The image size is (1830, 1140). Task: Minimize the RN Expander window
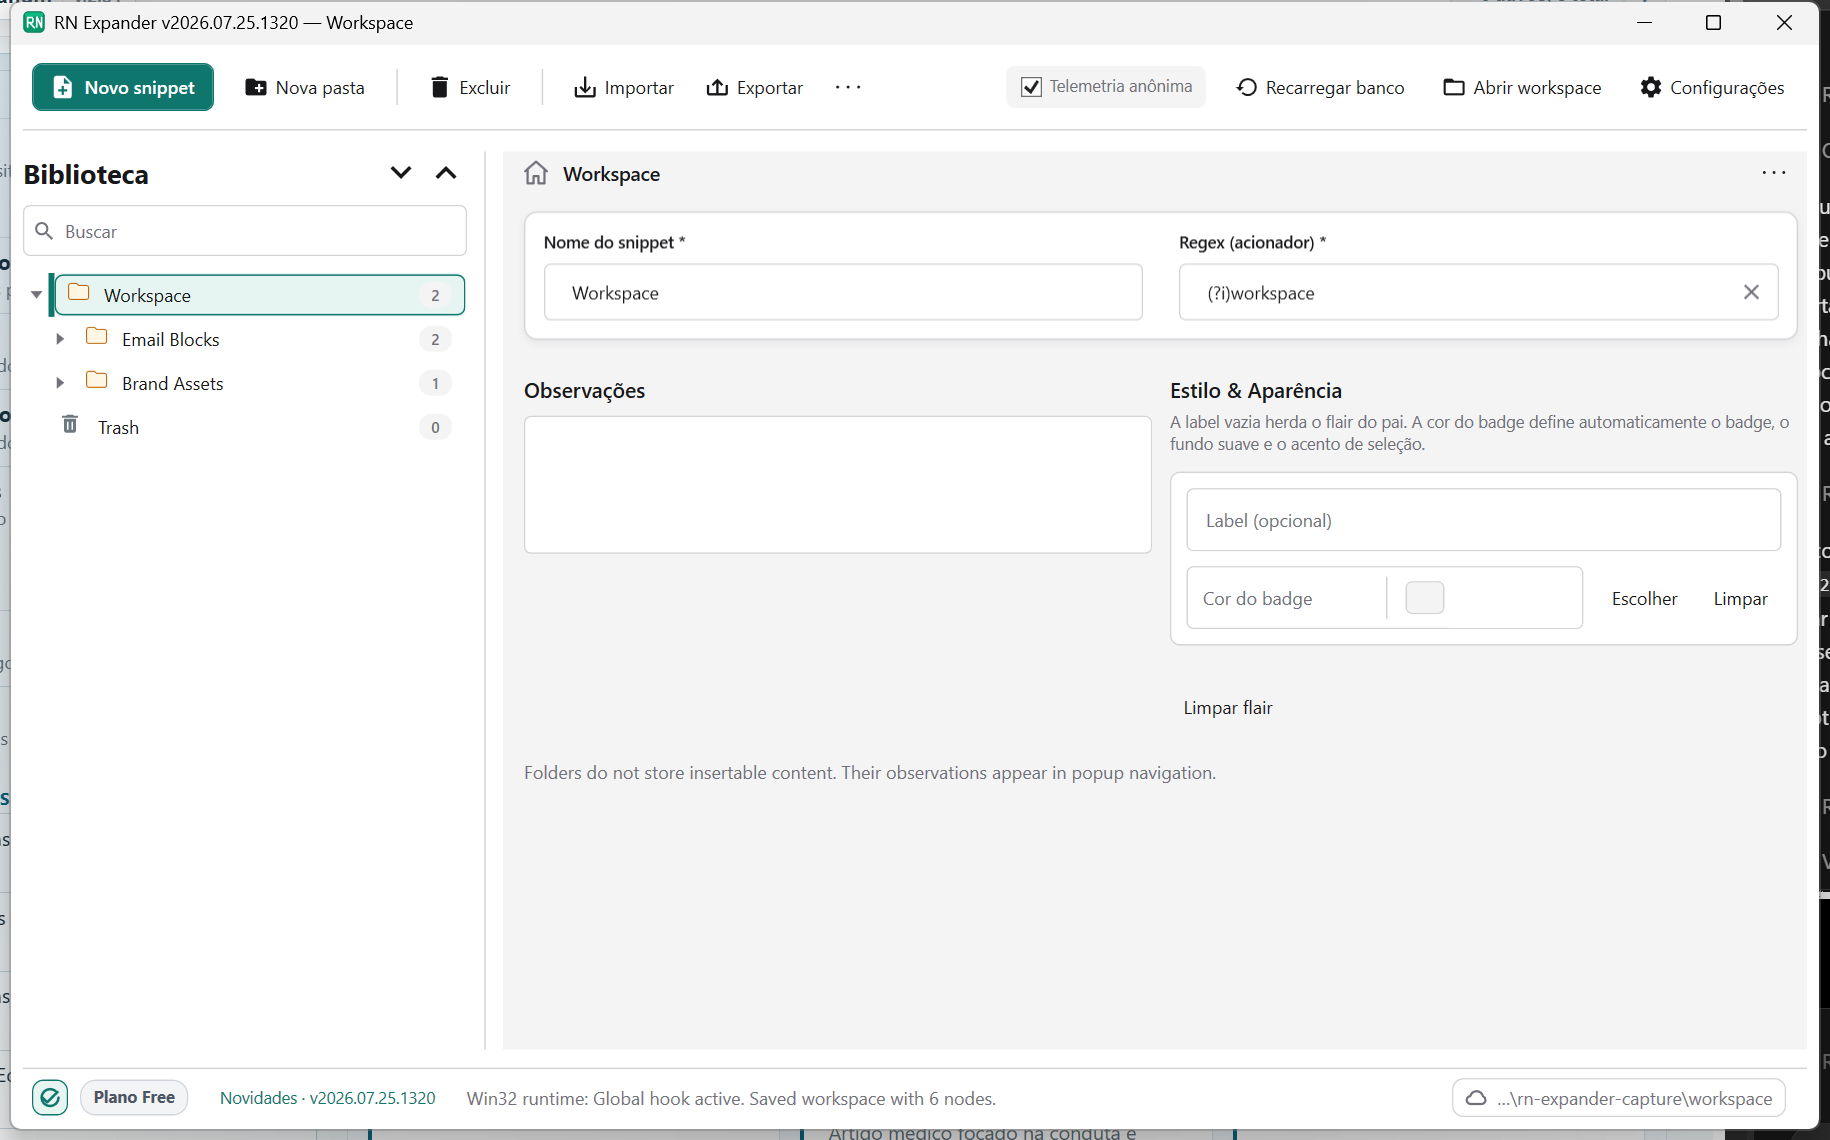pyautogui.click(x=1644, y=22)
